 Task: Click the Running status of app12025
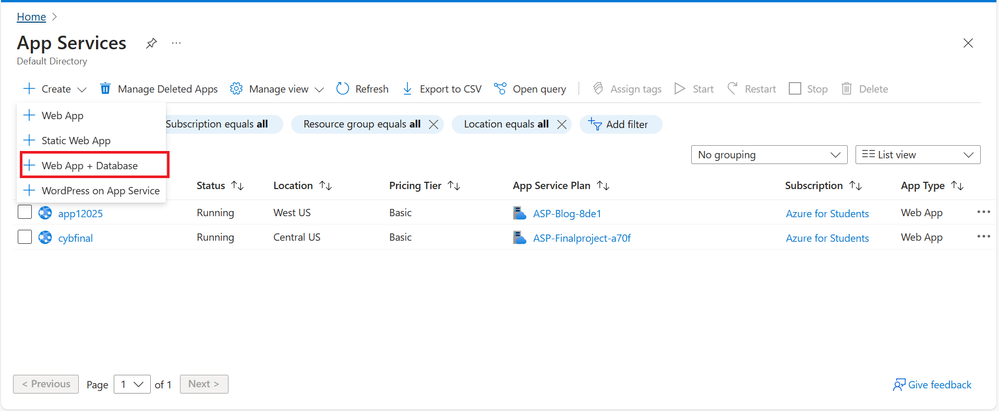pyautogui.click(x=215, y=213)
